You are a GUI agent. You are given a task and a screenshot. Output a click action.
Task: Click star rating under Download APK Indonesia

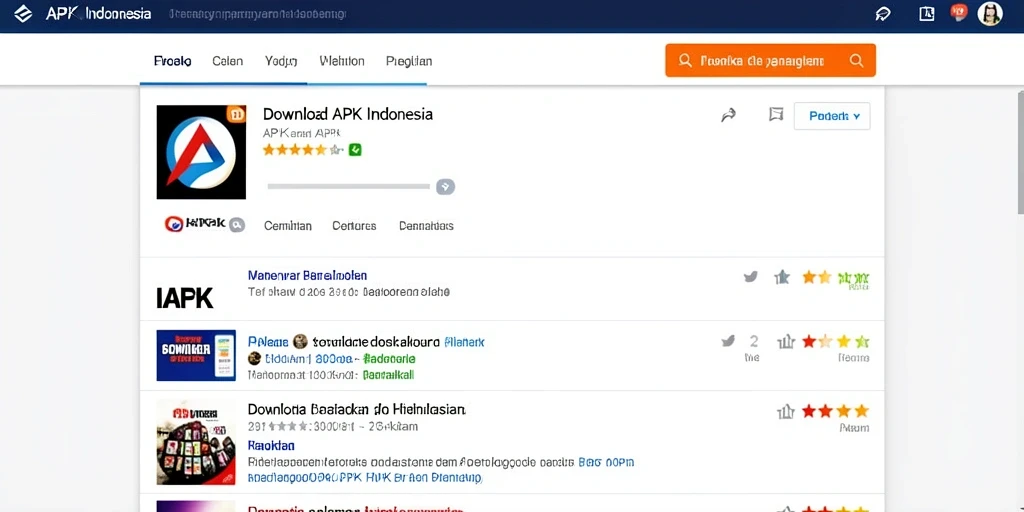point(303,150)
